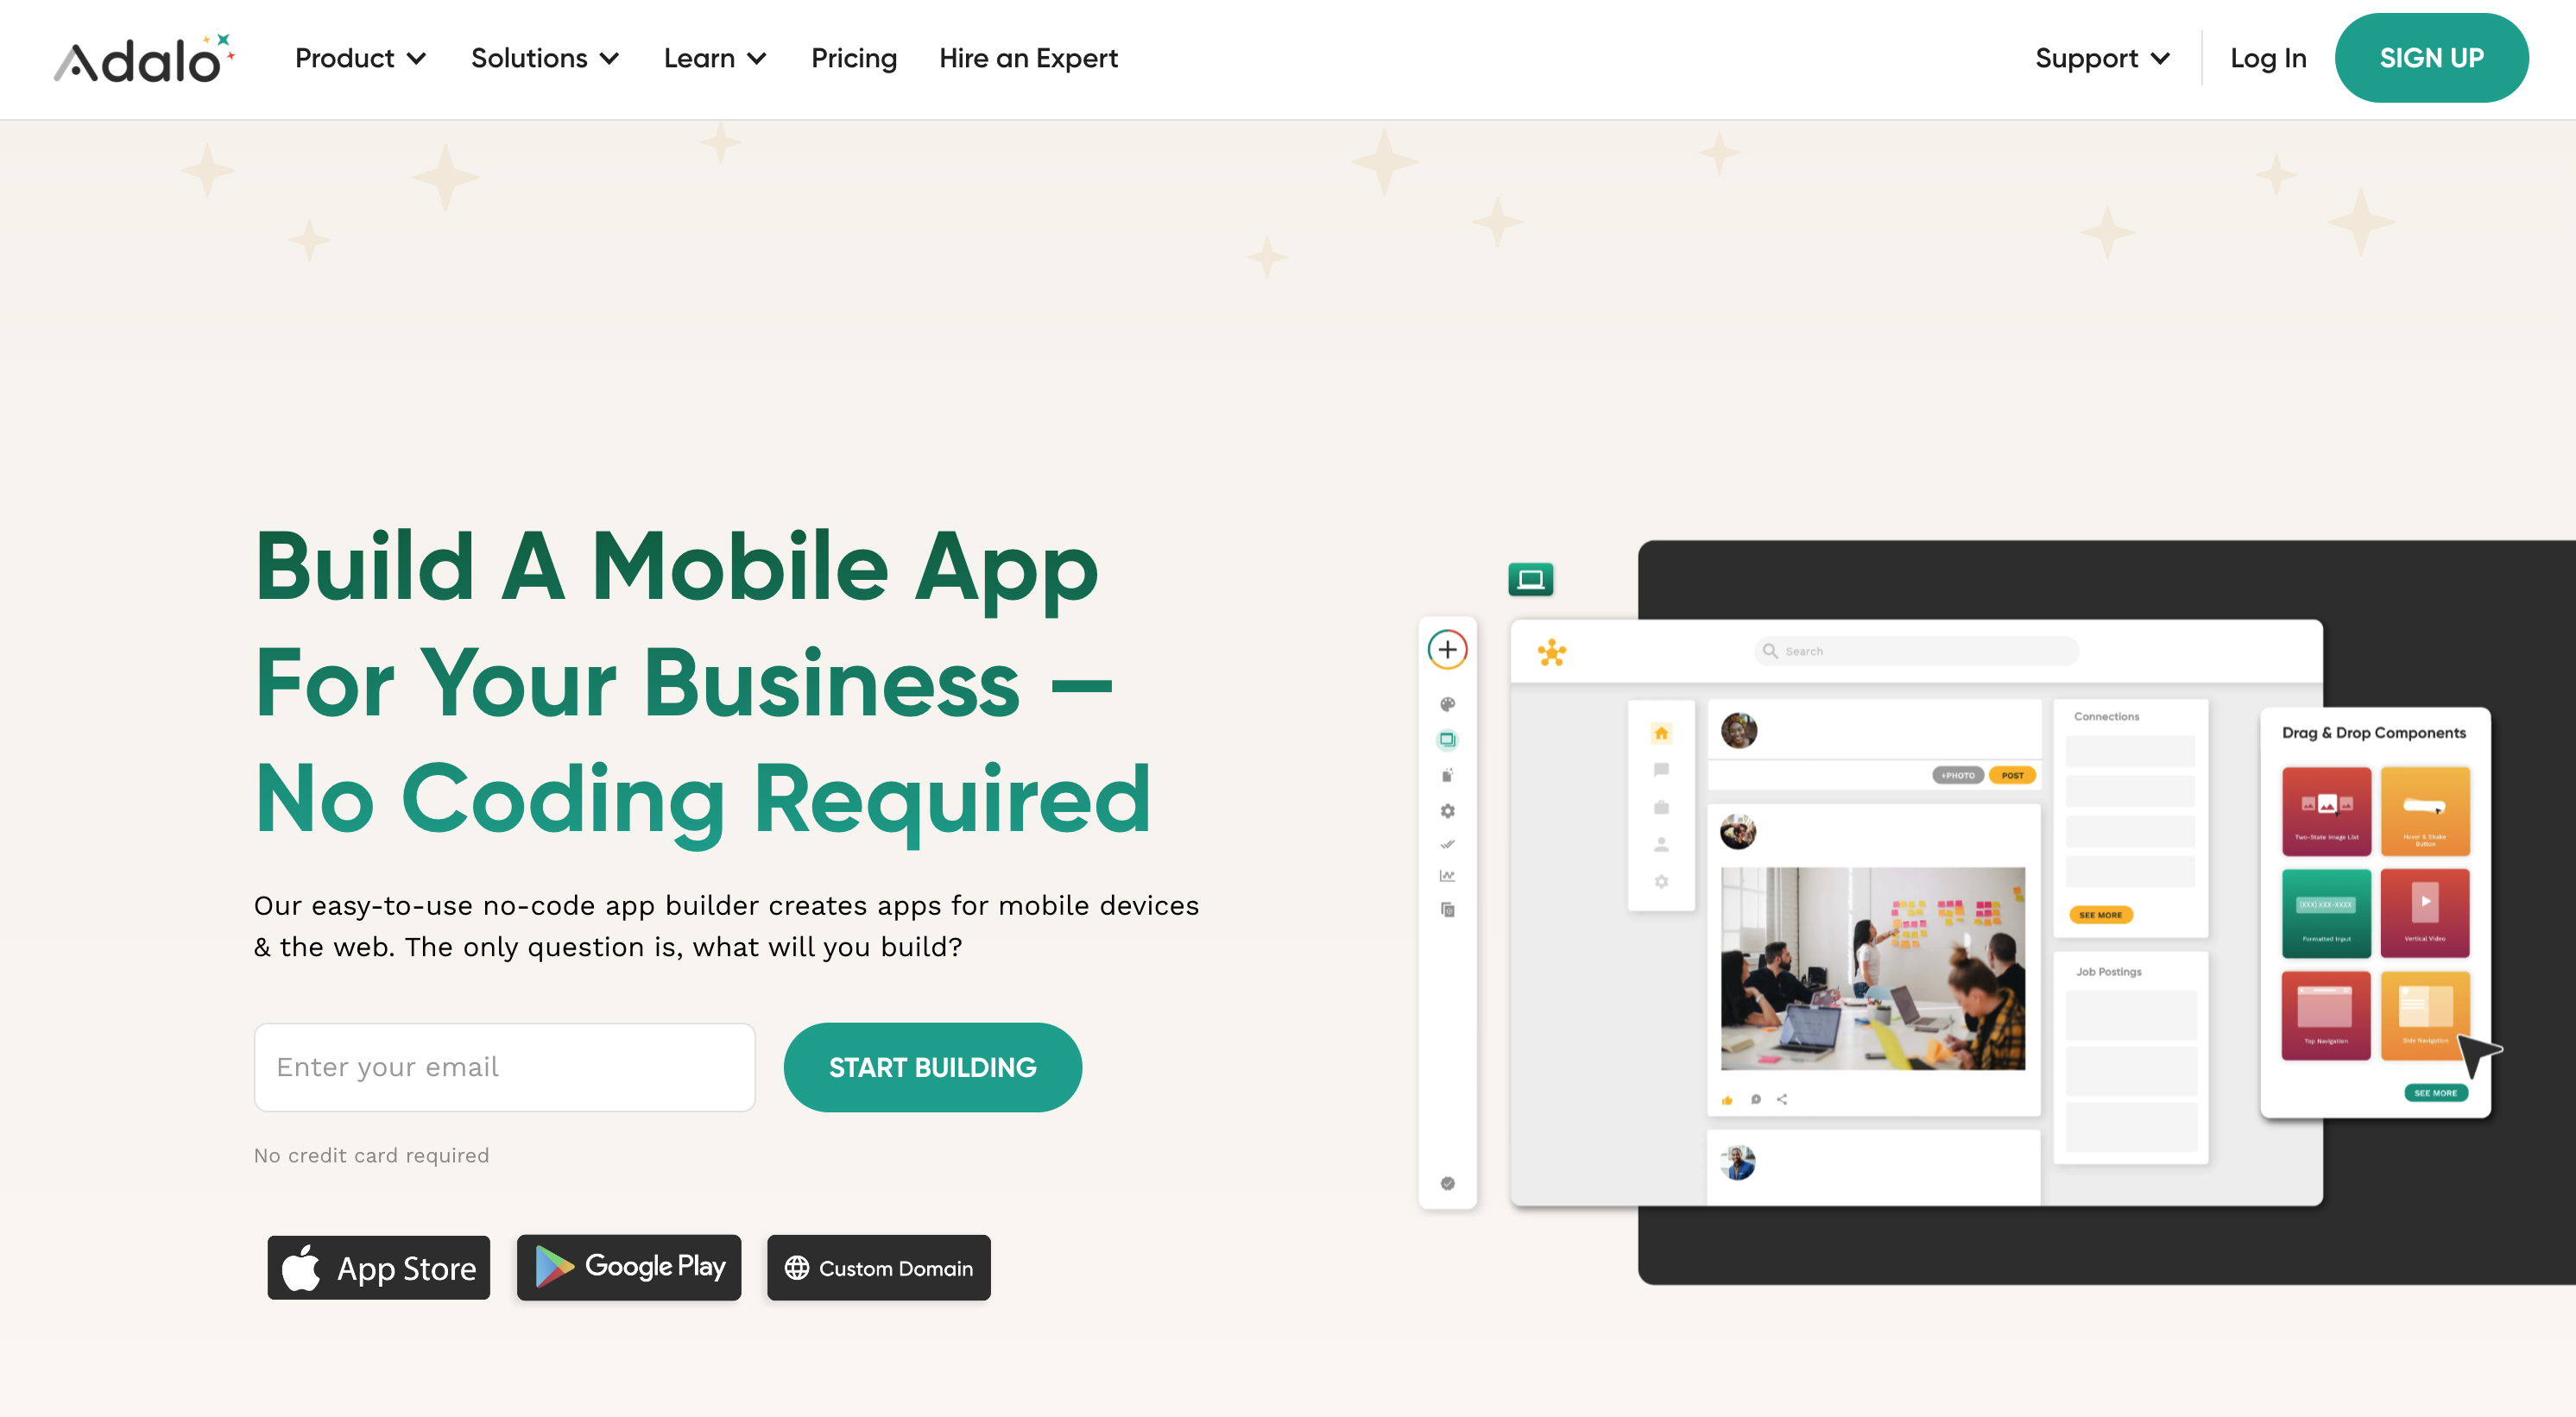Expand the Product navigation dropdown
Viewport: 2576px width, 1417px height.
(359, 58)
